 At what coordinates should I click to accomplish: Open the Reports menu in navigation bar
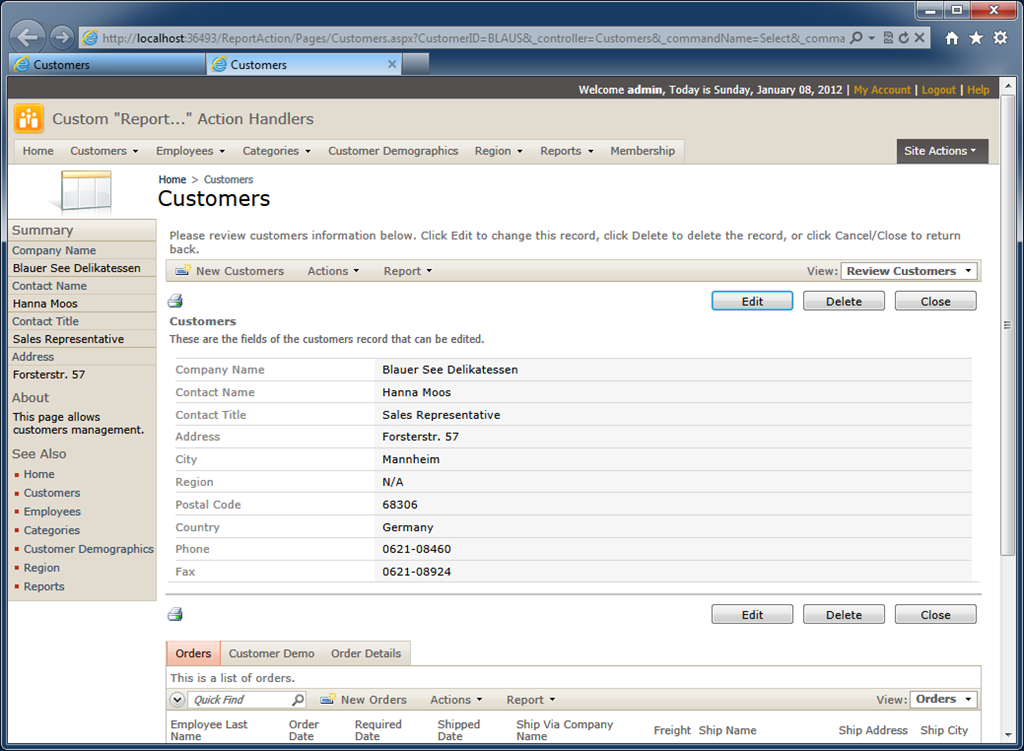[x=566, y=151]
